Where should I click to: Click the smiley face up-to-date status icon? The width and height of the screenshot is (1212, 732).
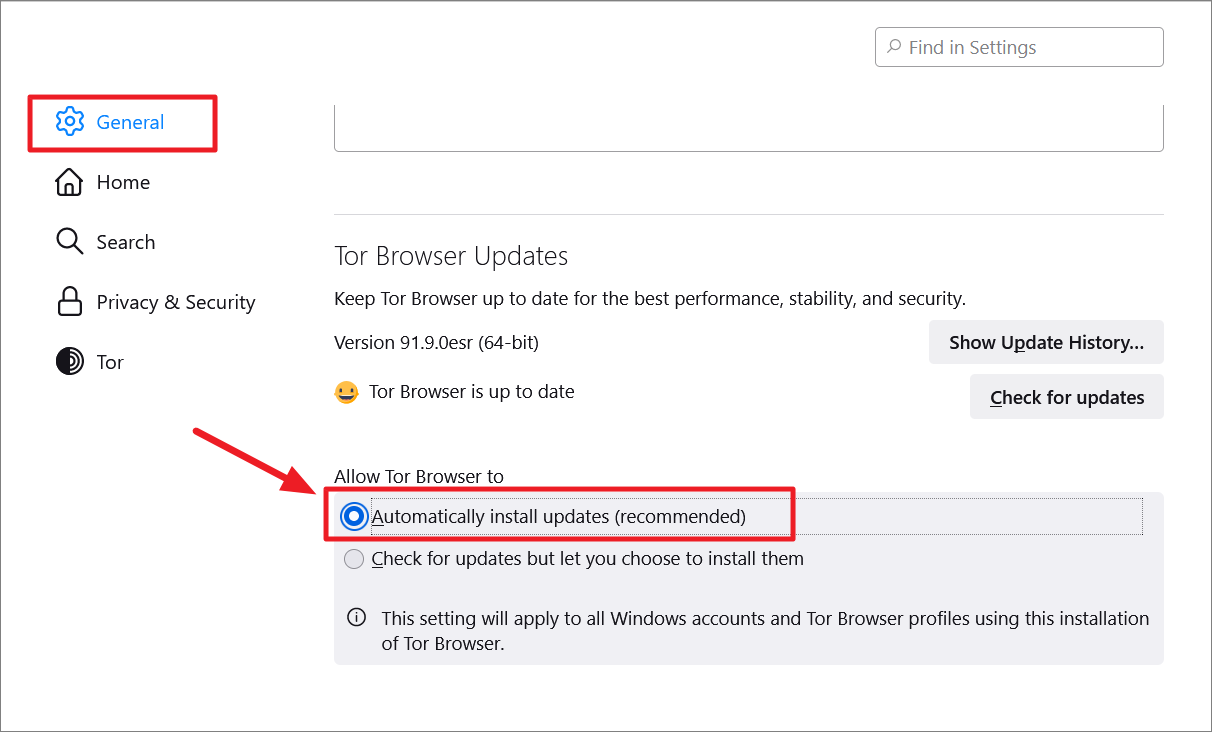pyautogui.click(x=346, y=392)
